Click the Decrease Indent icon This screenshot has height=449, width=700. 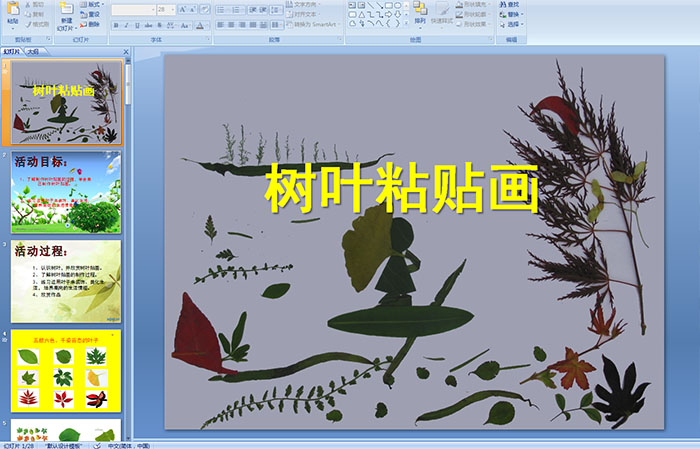click(253, 10)
